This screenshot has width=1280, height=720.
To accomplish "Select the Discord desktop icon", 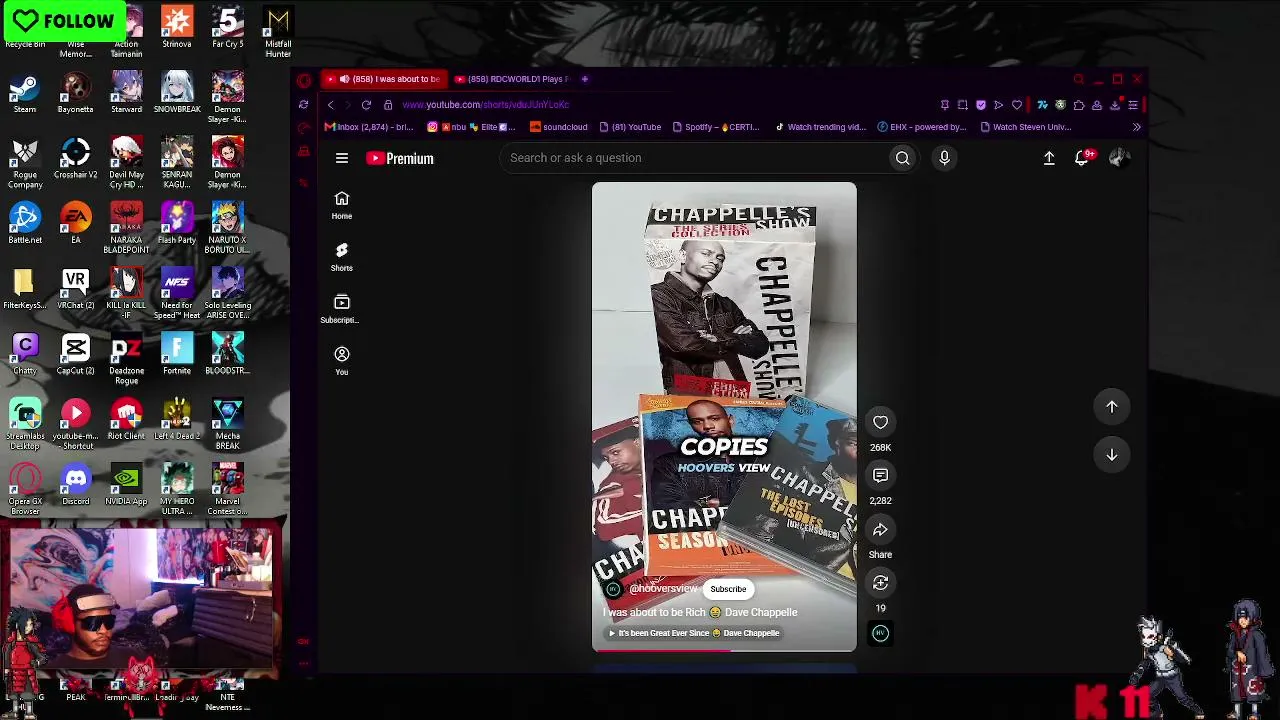I will [76, 486].
